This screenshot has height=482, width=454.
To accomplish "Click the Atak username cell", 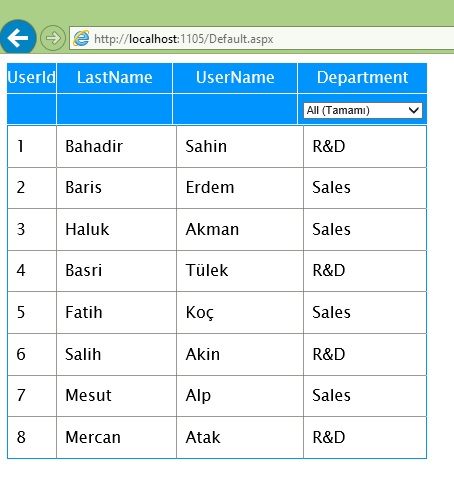I will tap(240, 437).
